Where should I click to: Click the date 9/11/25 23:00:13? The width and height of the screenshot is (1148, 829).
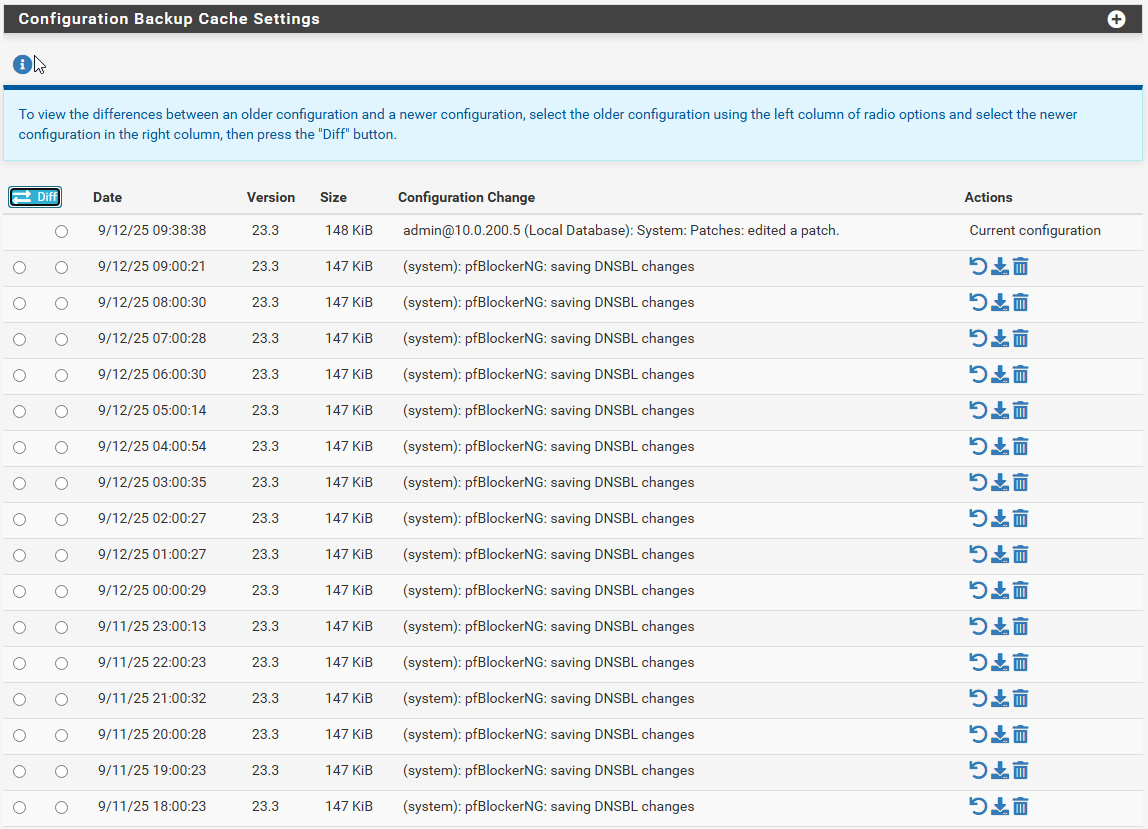coord(152,626)
